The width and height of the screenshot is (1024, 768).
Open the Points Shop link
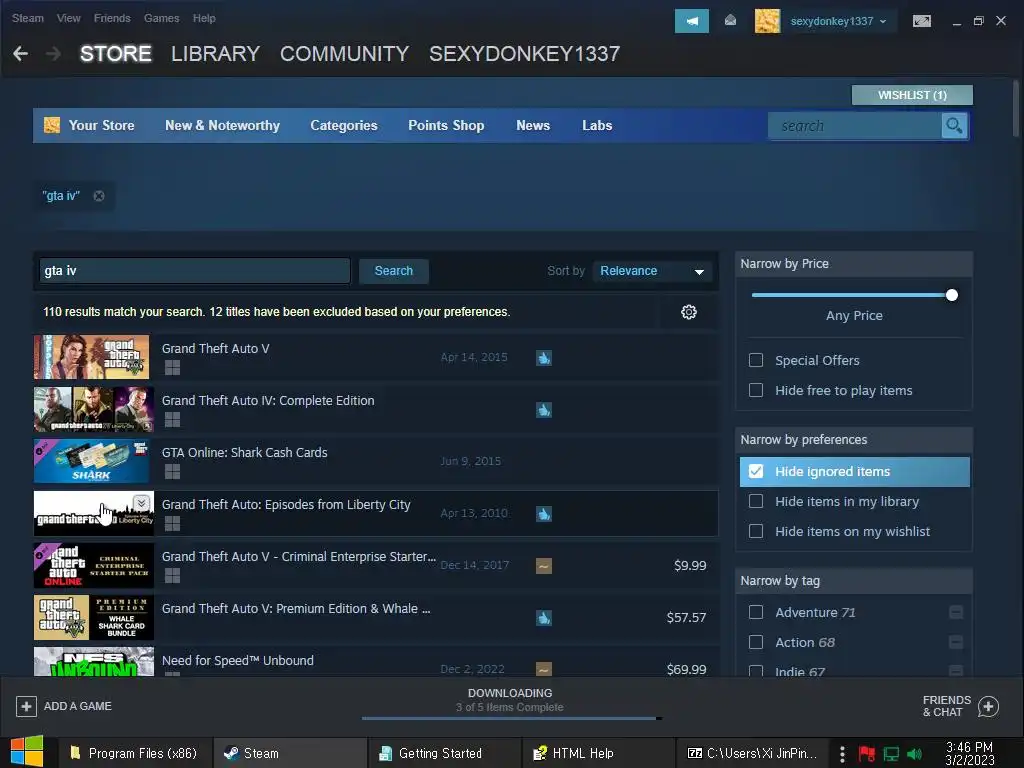click(446, 125)
